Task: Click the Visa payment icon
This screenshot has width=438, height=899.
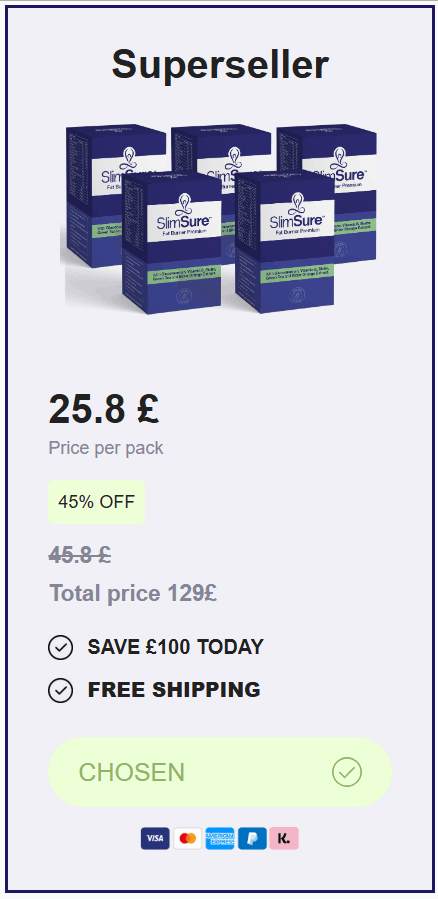Action: tap(155, 838)
